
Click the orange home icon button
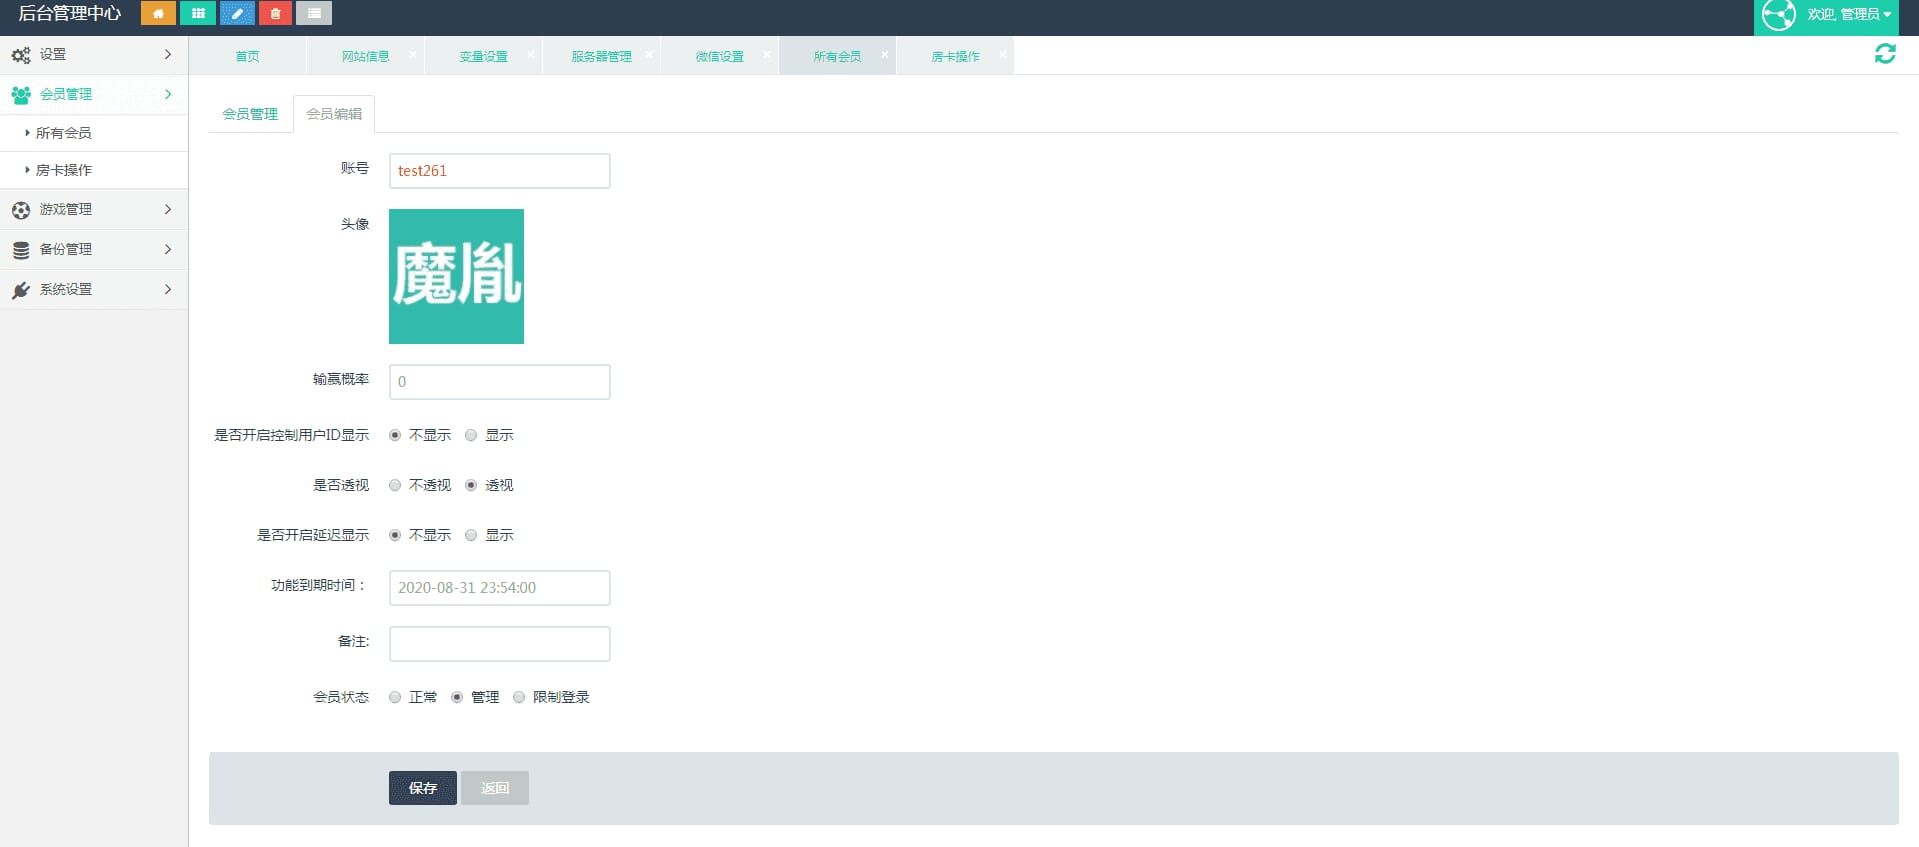coord(158,14)
